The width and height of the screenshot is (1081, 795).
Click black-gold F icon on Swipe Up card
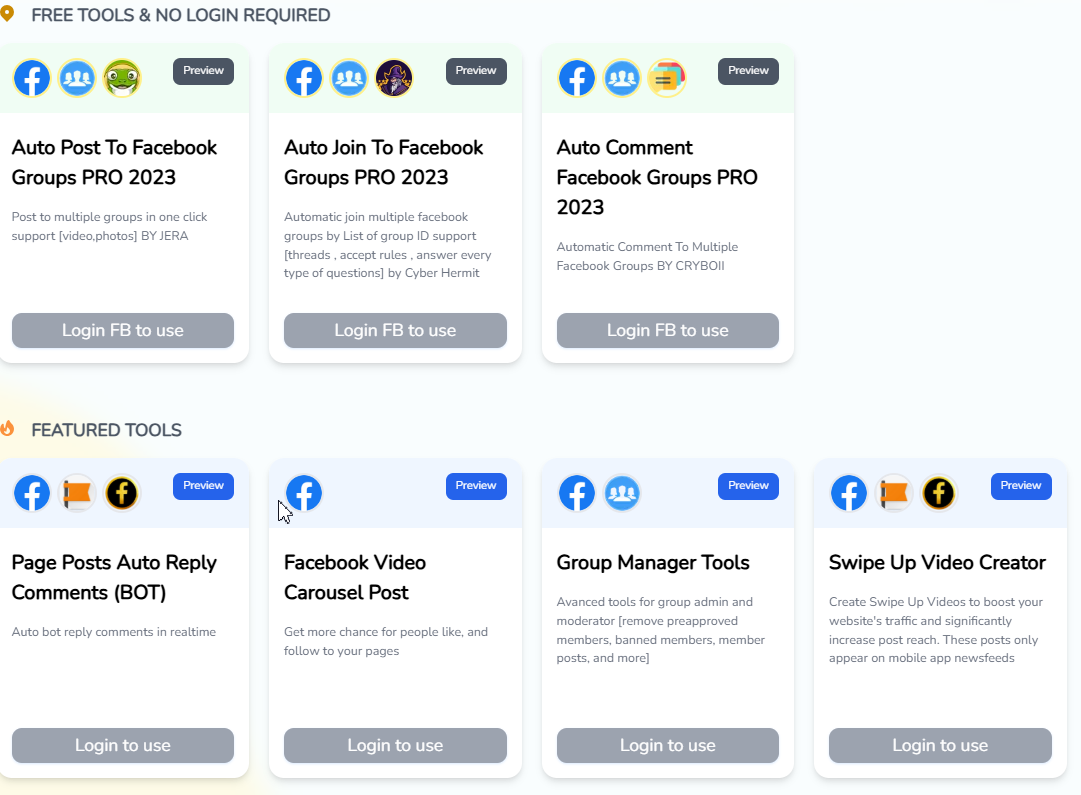(938, 492)
